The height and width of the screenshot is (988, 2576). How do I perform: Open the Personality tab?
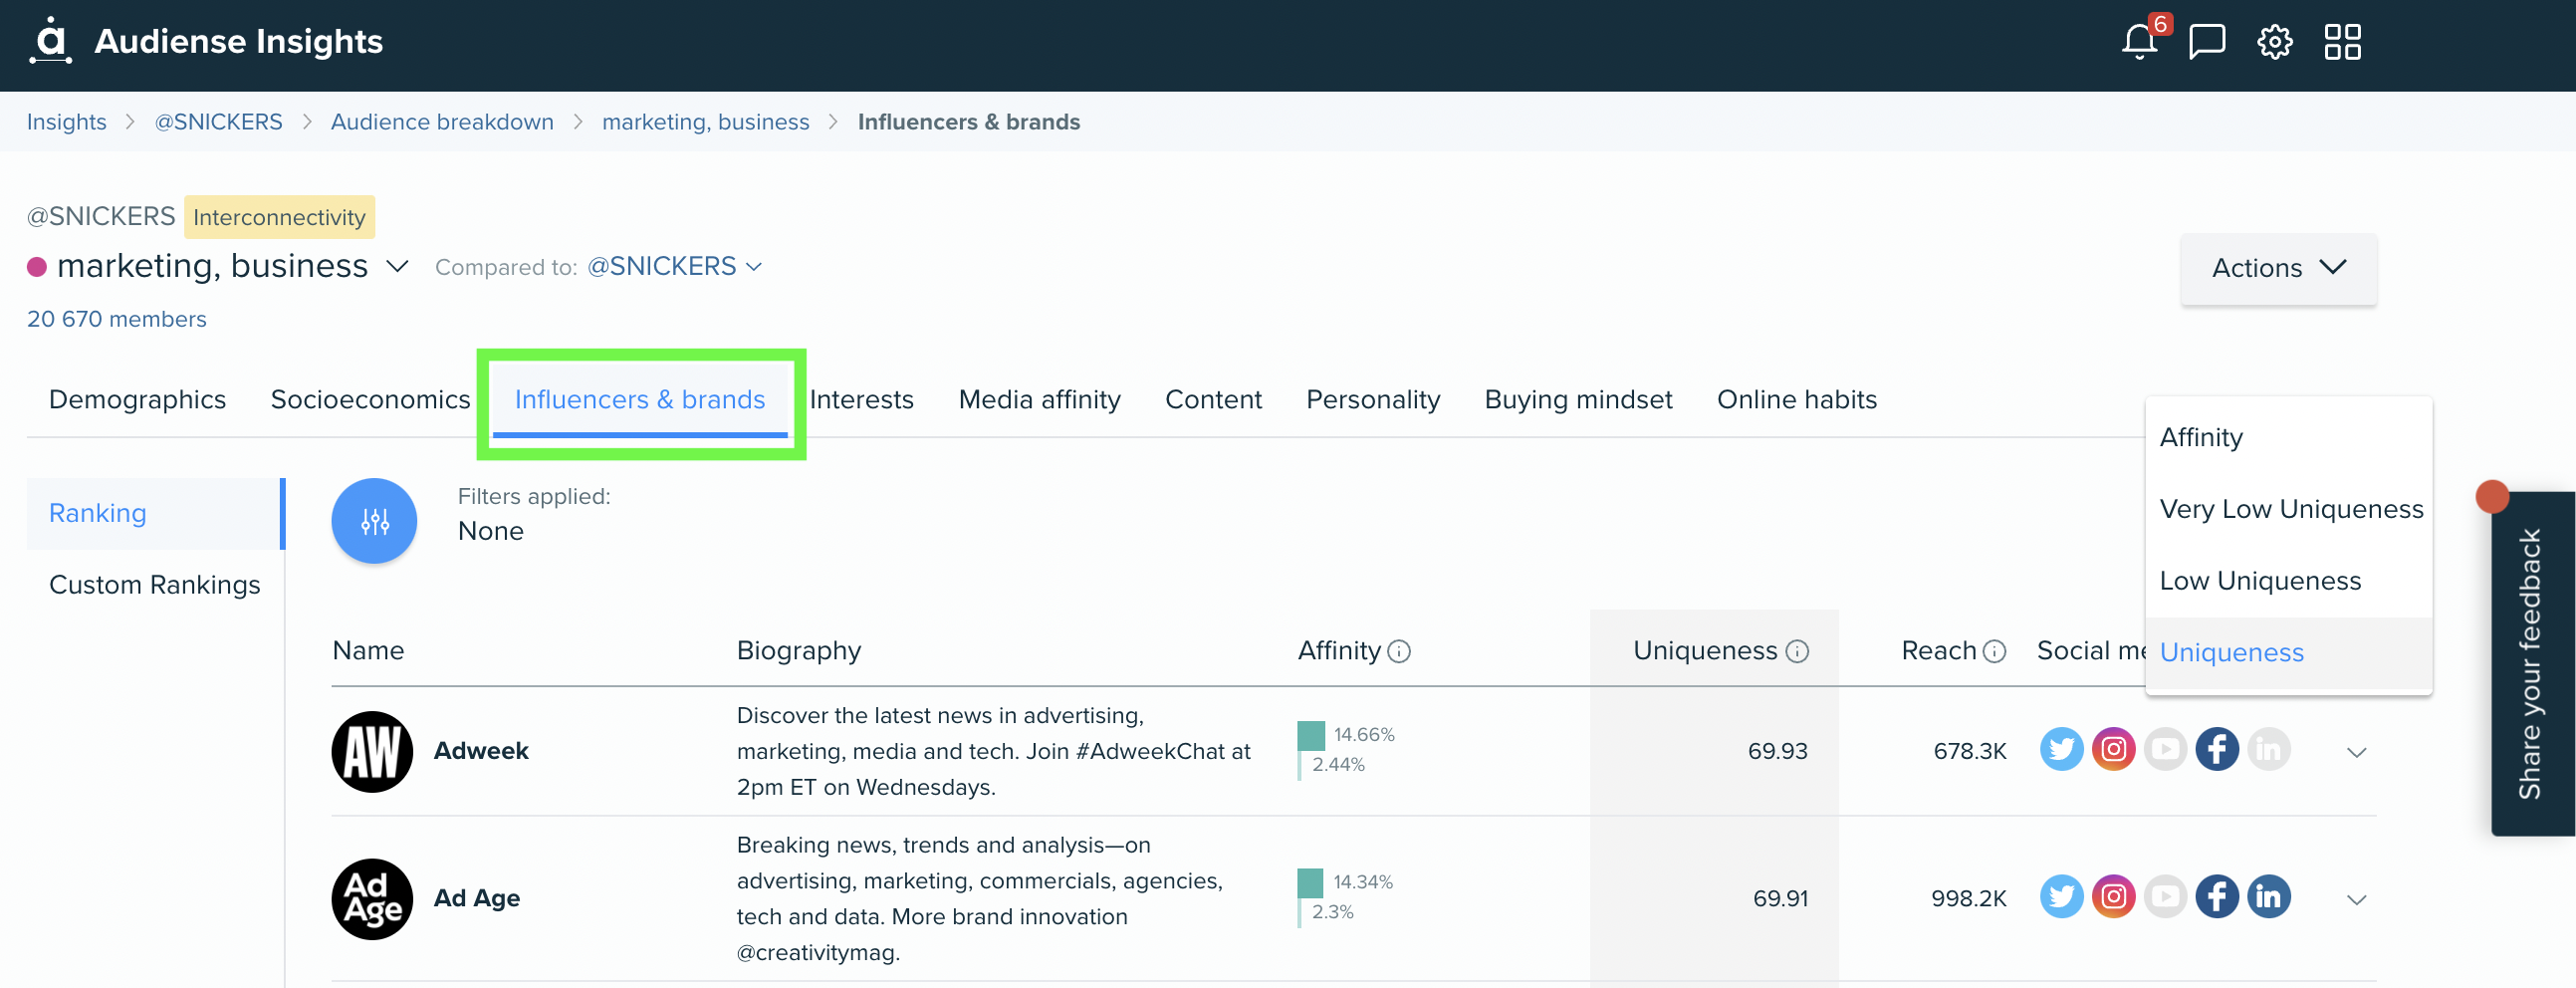pos(1373,400)
